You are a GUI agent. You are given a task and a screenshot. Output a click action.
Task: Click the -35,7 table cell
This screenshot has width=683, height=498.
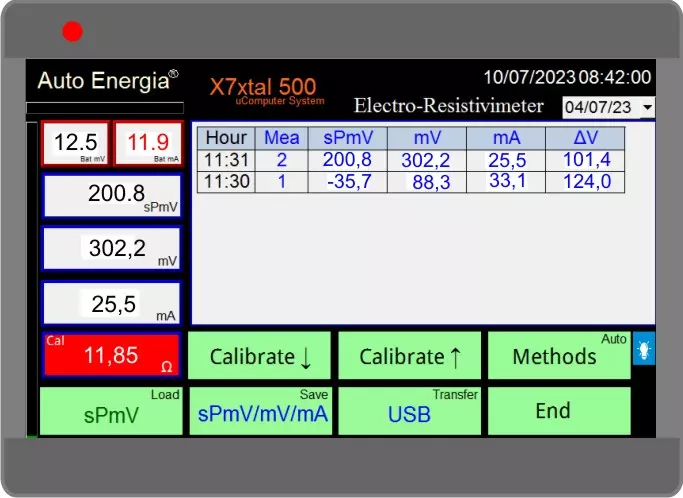pos(348,182)
